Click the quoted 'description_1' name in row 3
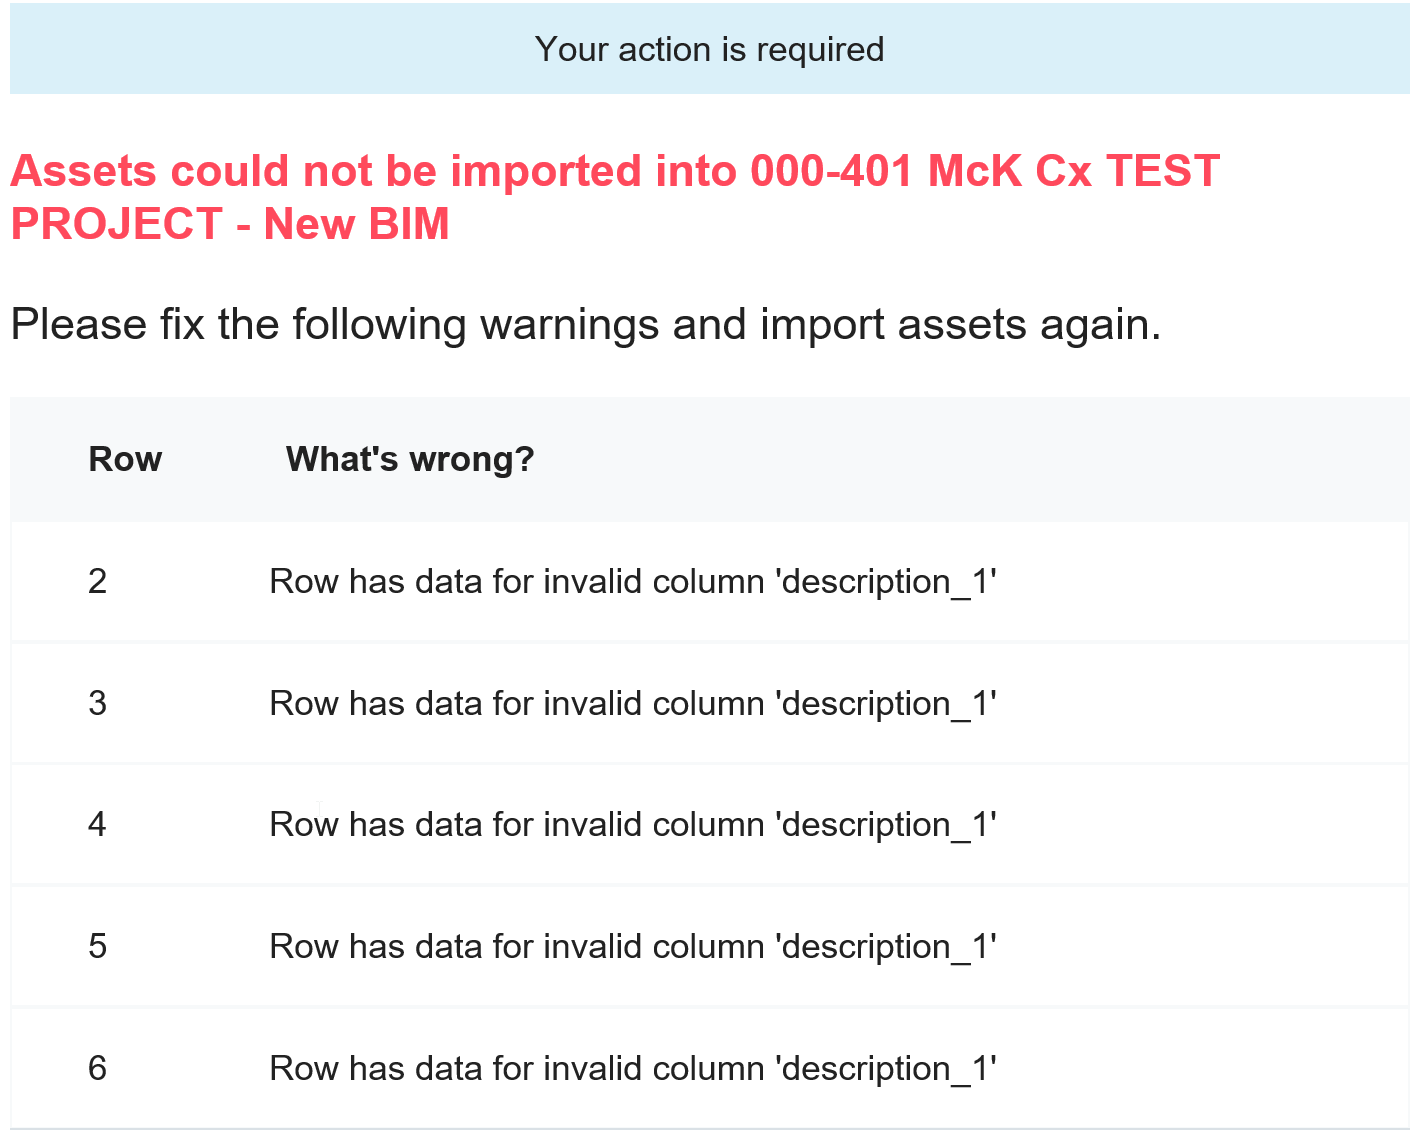This screenshot has height=1133, width=1420. click(885, 703)
